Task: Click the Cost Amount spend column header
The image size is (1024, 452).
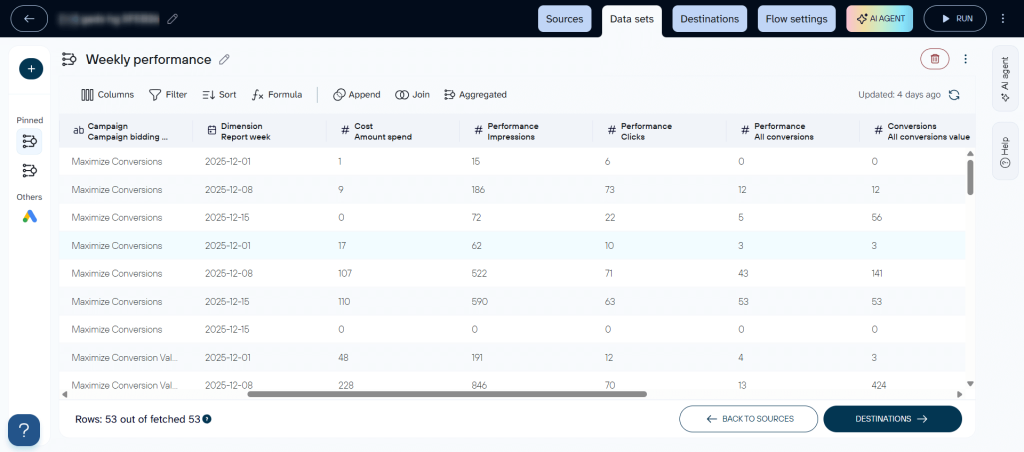Action: (392, 131)
